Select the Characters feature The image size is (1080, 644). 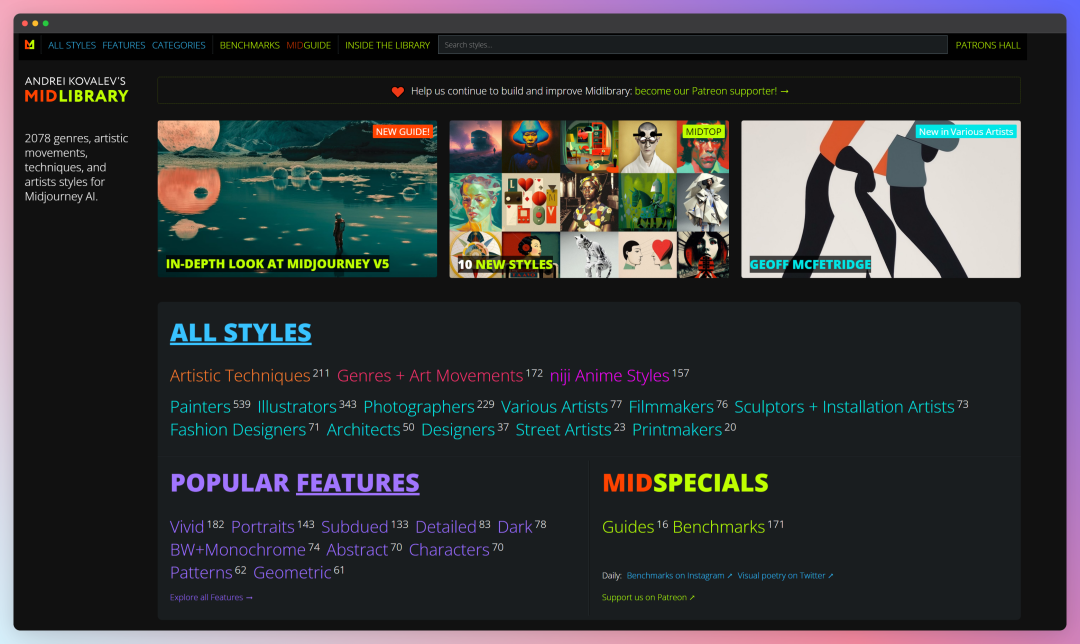pos(449,550)
